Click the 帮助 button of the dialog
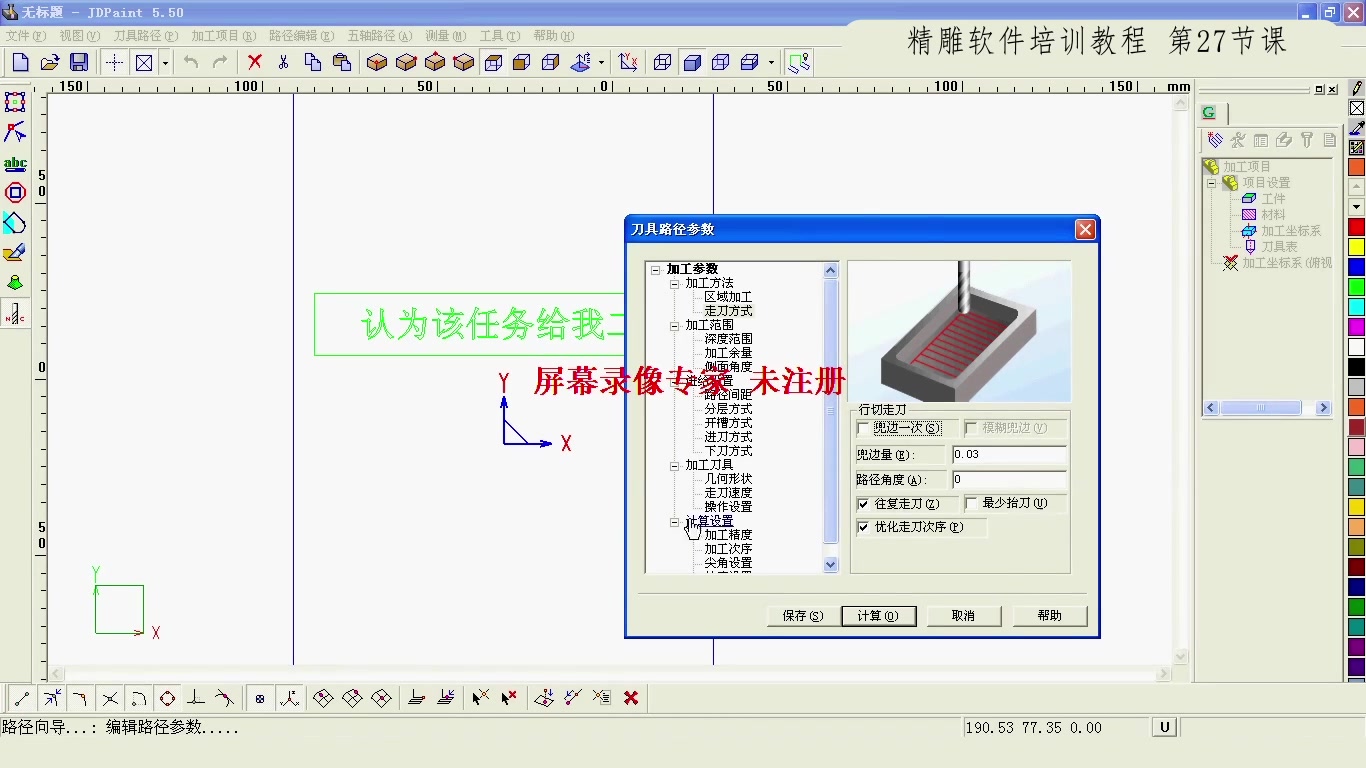The width and height of the screenshot is (1366, 768). tap(1048, 615)
